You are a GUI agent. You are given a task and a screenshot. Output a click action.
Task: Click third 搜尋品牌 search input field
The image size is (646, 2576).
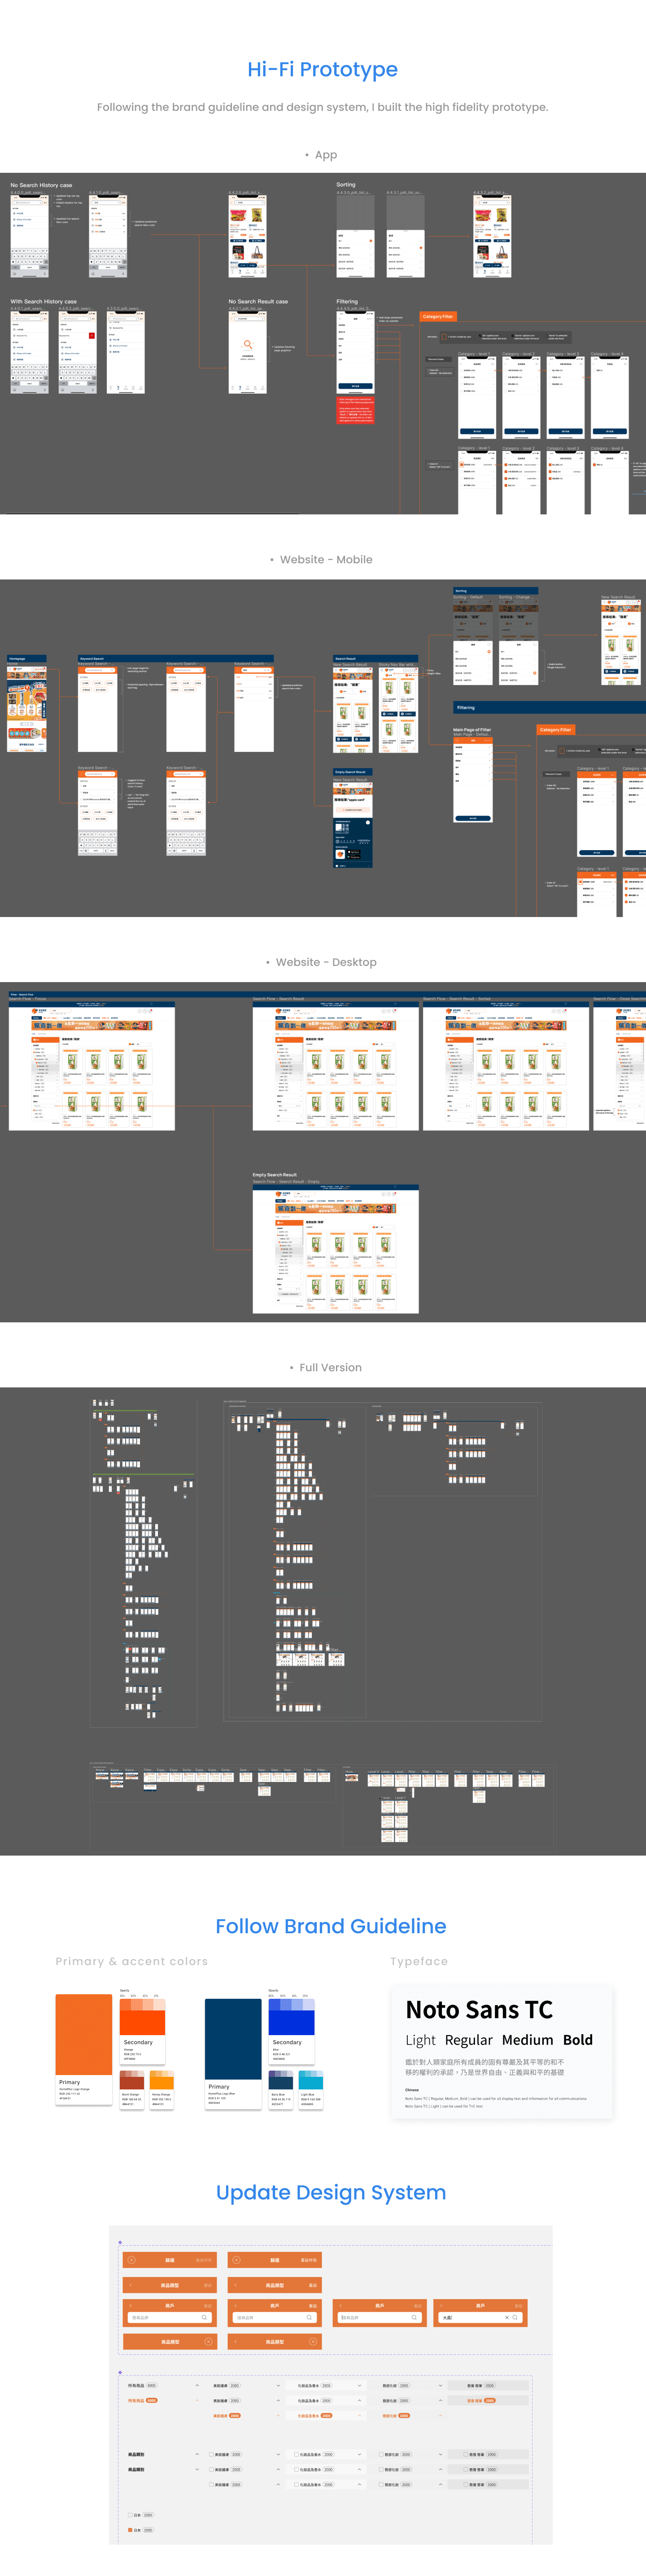point(375,2317)
